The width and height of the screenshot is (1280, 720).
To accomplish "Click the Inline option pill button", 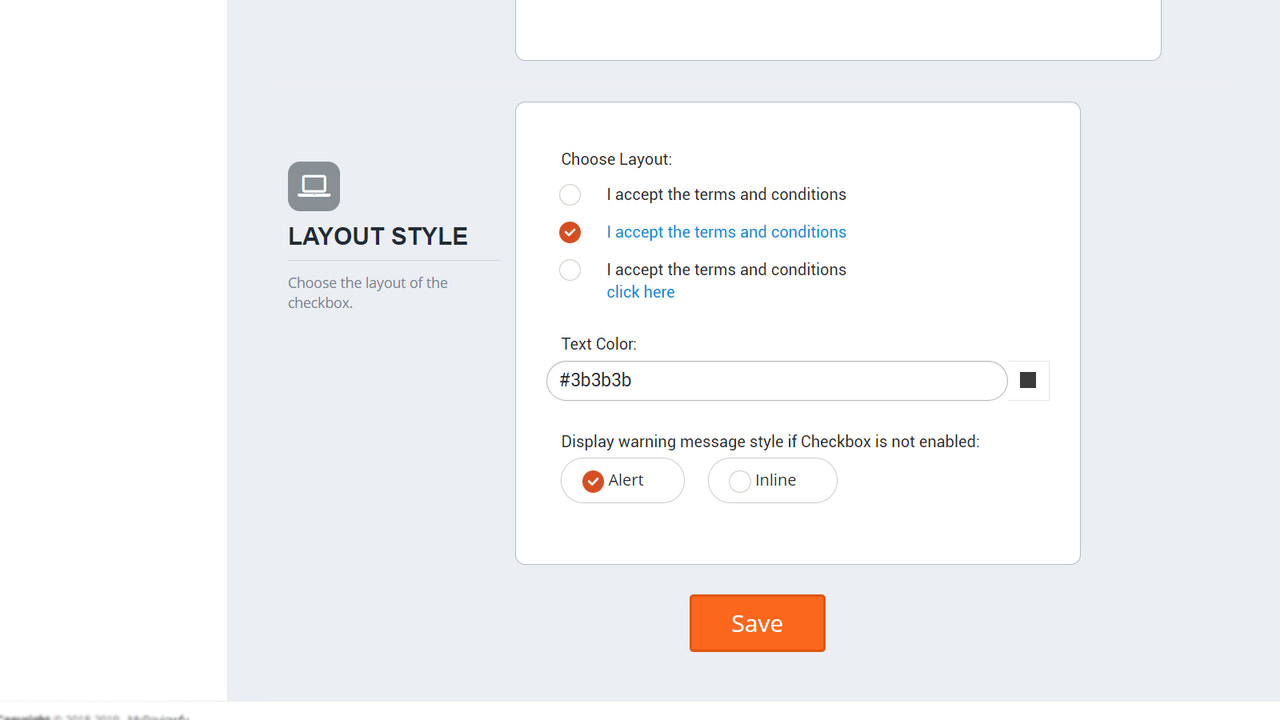I will point(772,480).
